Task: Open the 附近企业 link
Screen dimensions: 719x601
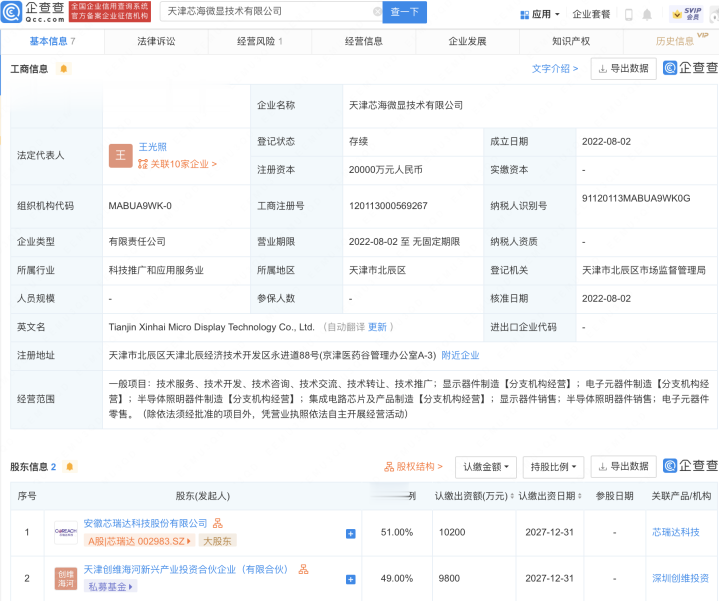Action: (460, 356)
